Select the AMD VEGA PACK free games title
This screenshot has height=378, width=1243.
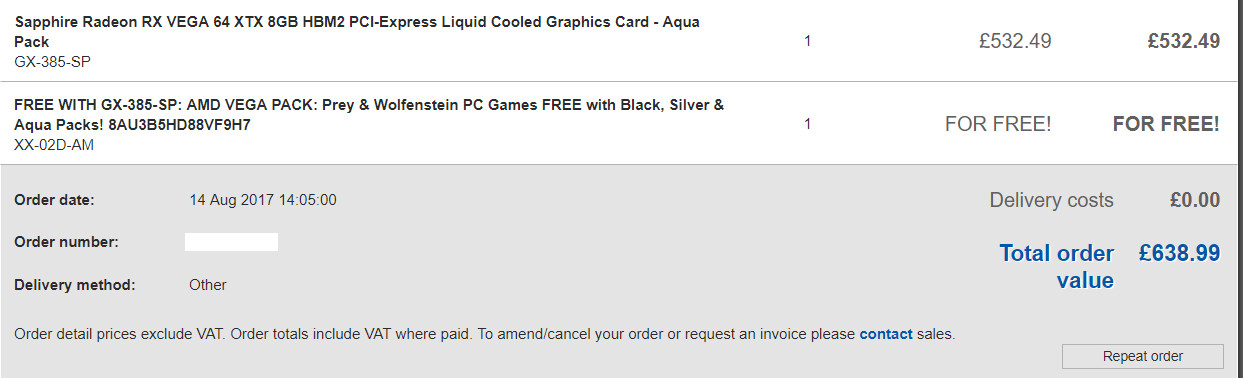pyautogui.click(x=369, y=115)
